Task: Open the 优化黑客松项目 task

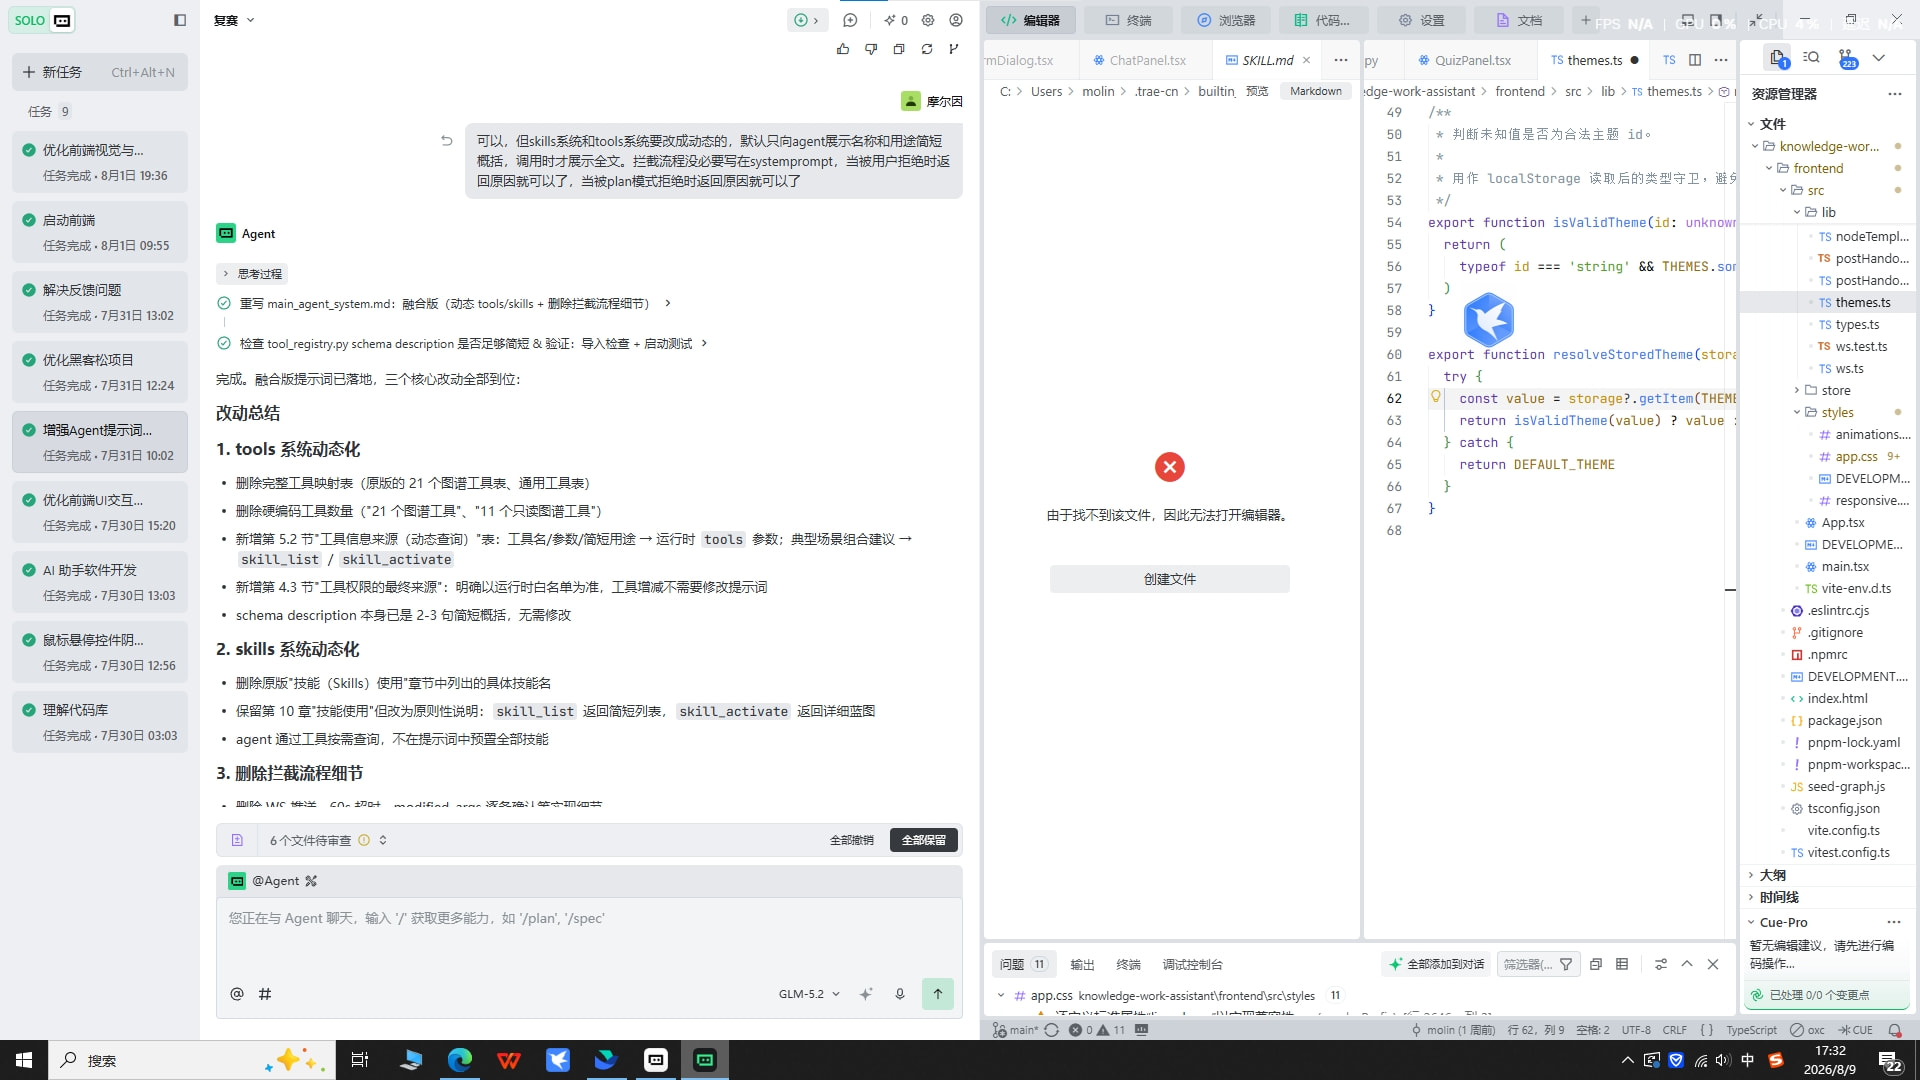Action: (100, 372)
